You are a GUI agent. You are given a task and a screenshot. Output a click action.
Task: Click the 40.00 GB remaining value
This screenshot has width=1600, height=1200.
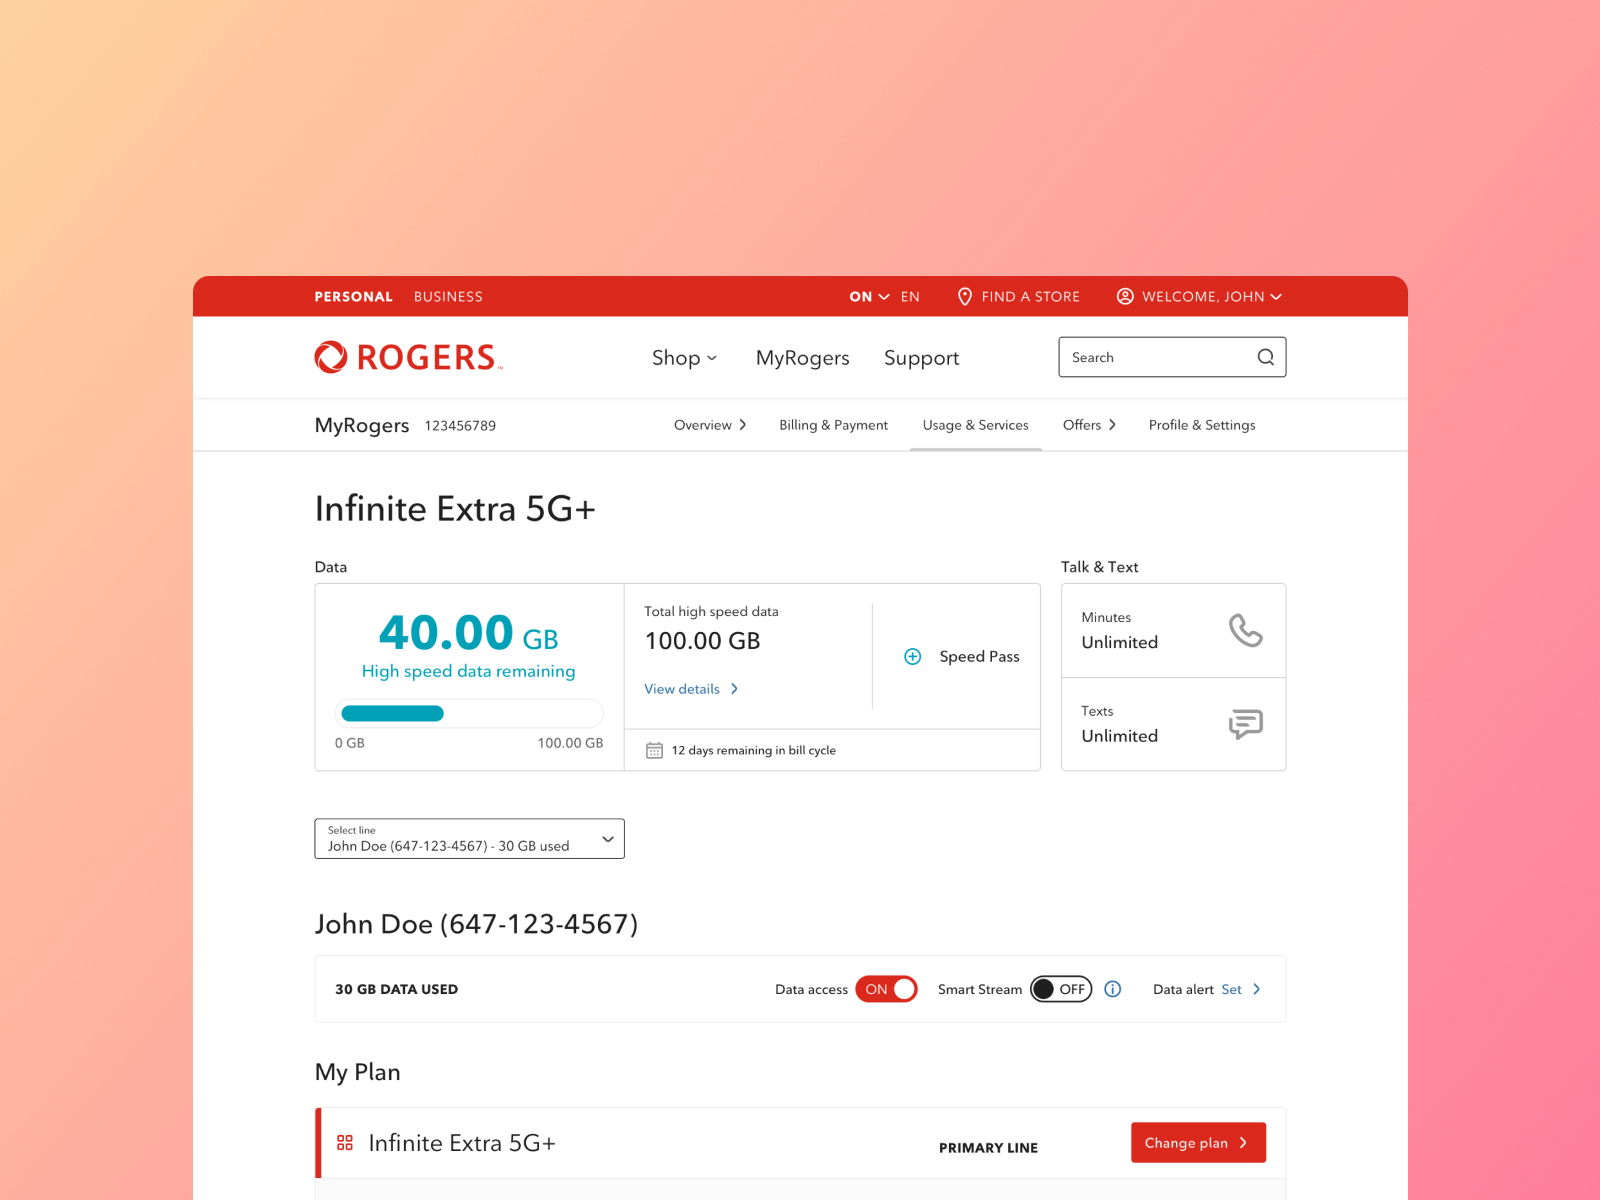[x=468, y=633]
